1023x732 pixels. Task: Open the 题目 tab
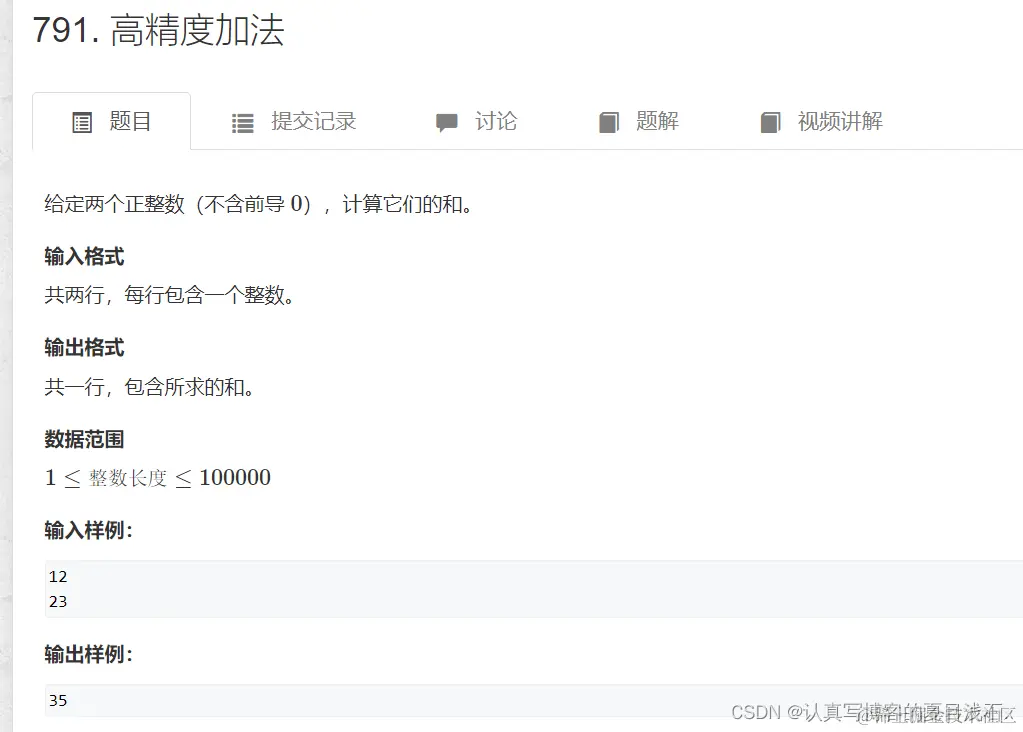[112, 121]
